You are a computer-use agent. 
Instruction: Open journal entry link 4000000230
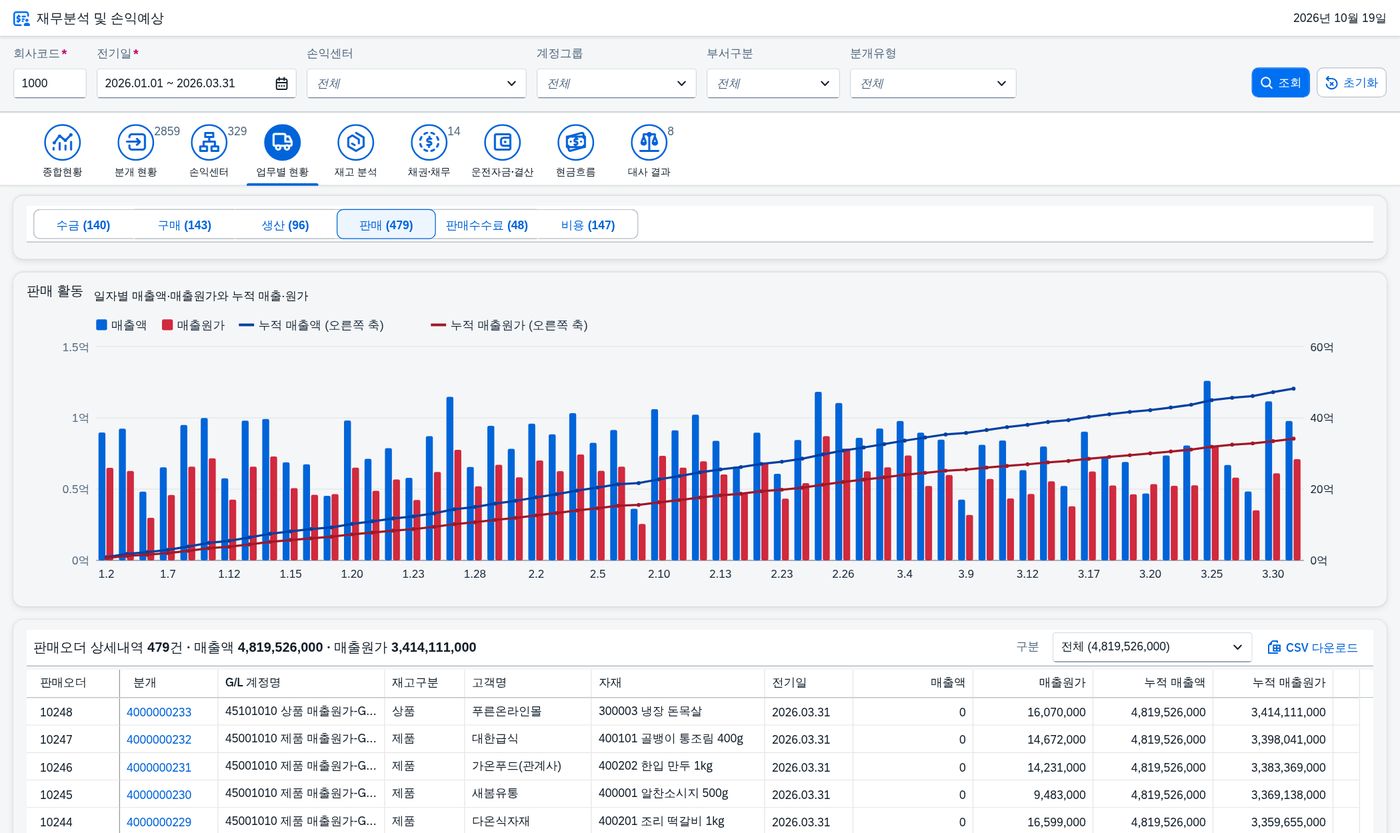[x=159, y=795]
